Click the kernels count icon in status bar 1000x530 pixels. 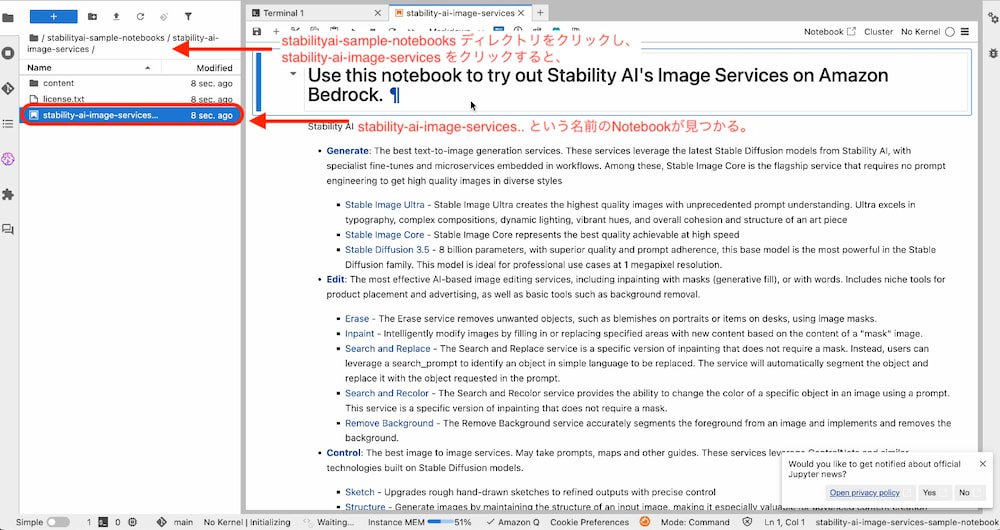[x=131, y=522]
